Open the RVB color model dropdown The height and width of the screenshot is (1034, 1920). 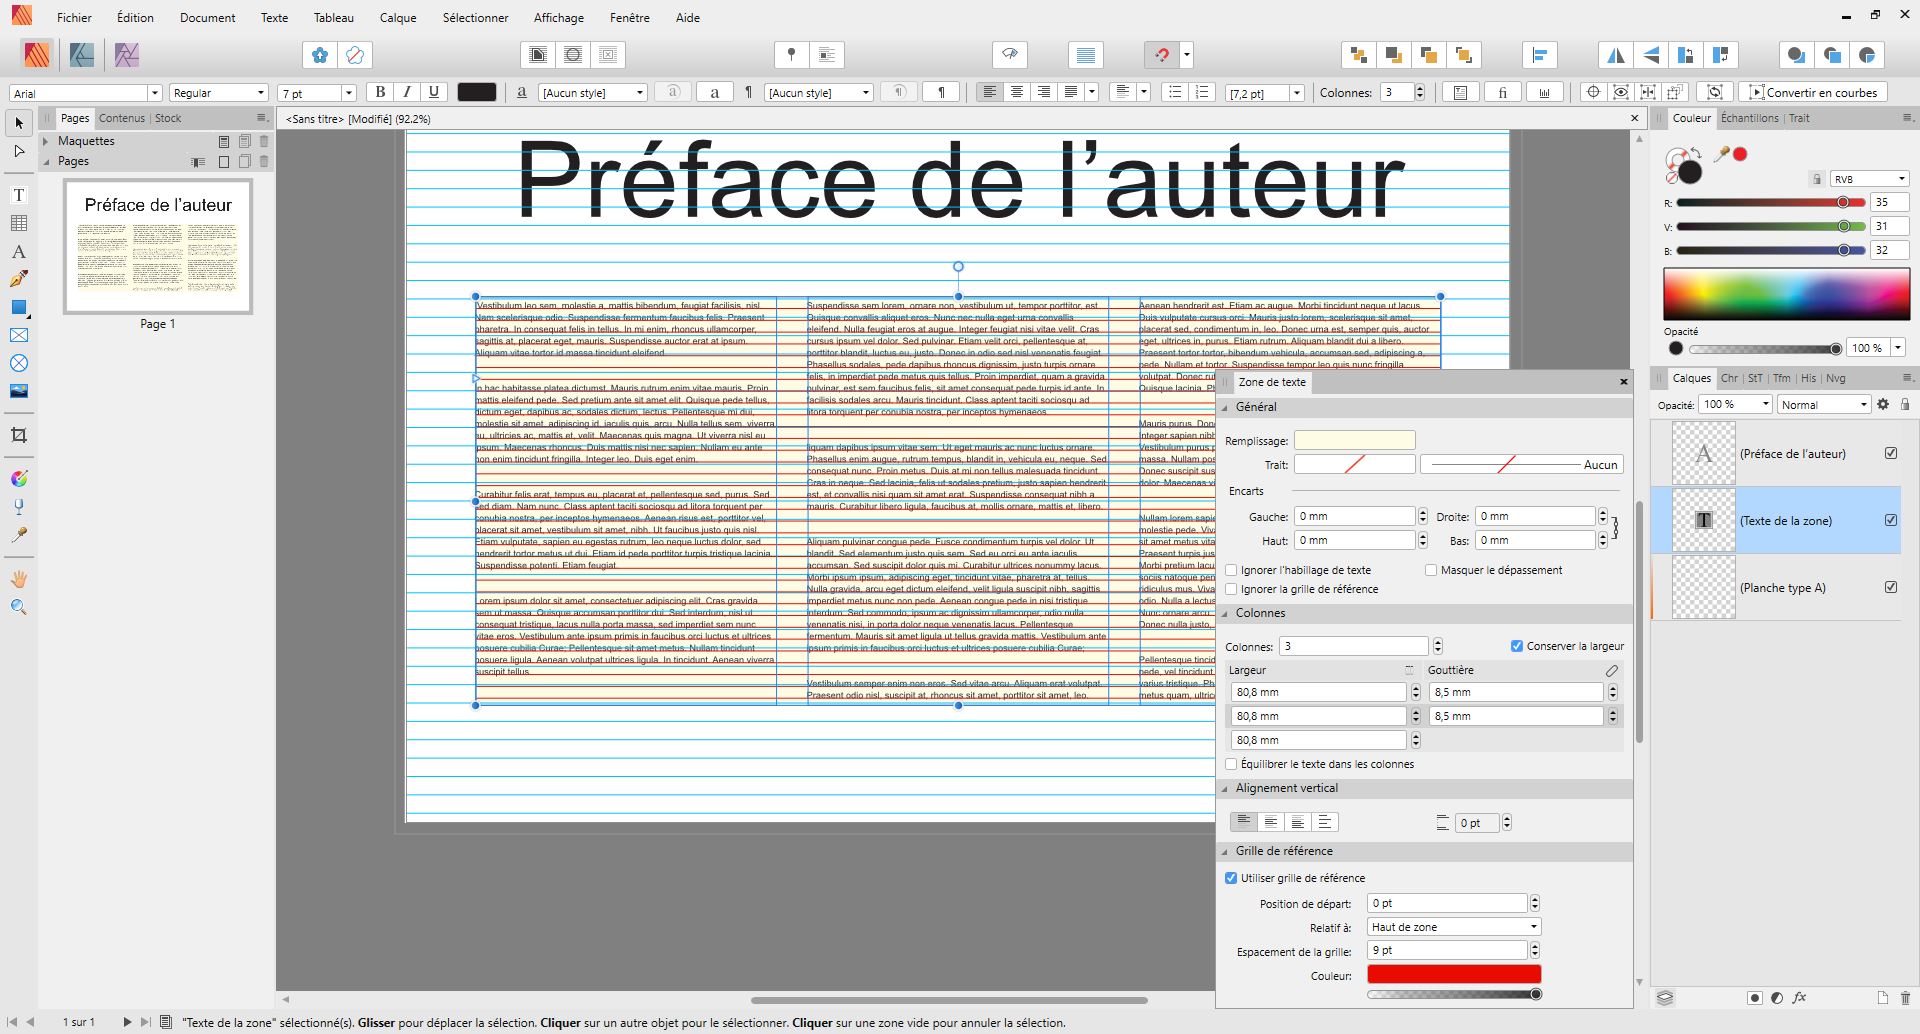pos(1870,179)
